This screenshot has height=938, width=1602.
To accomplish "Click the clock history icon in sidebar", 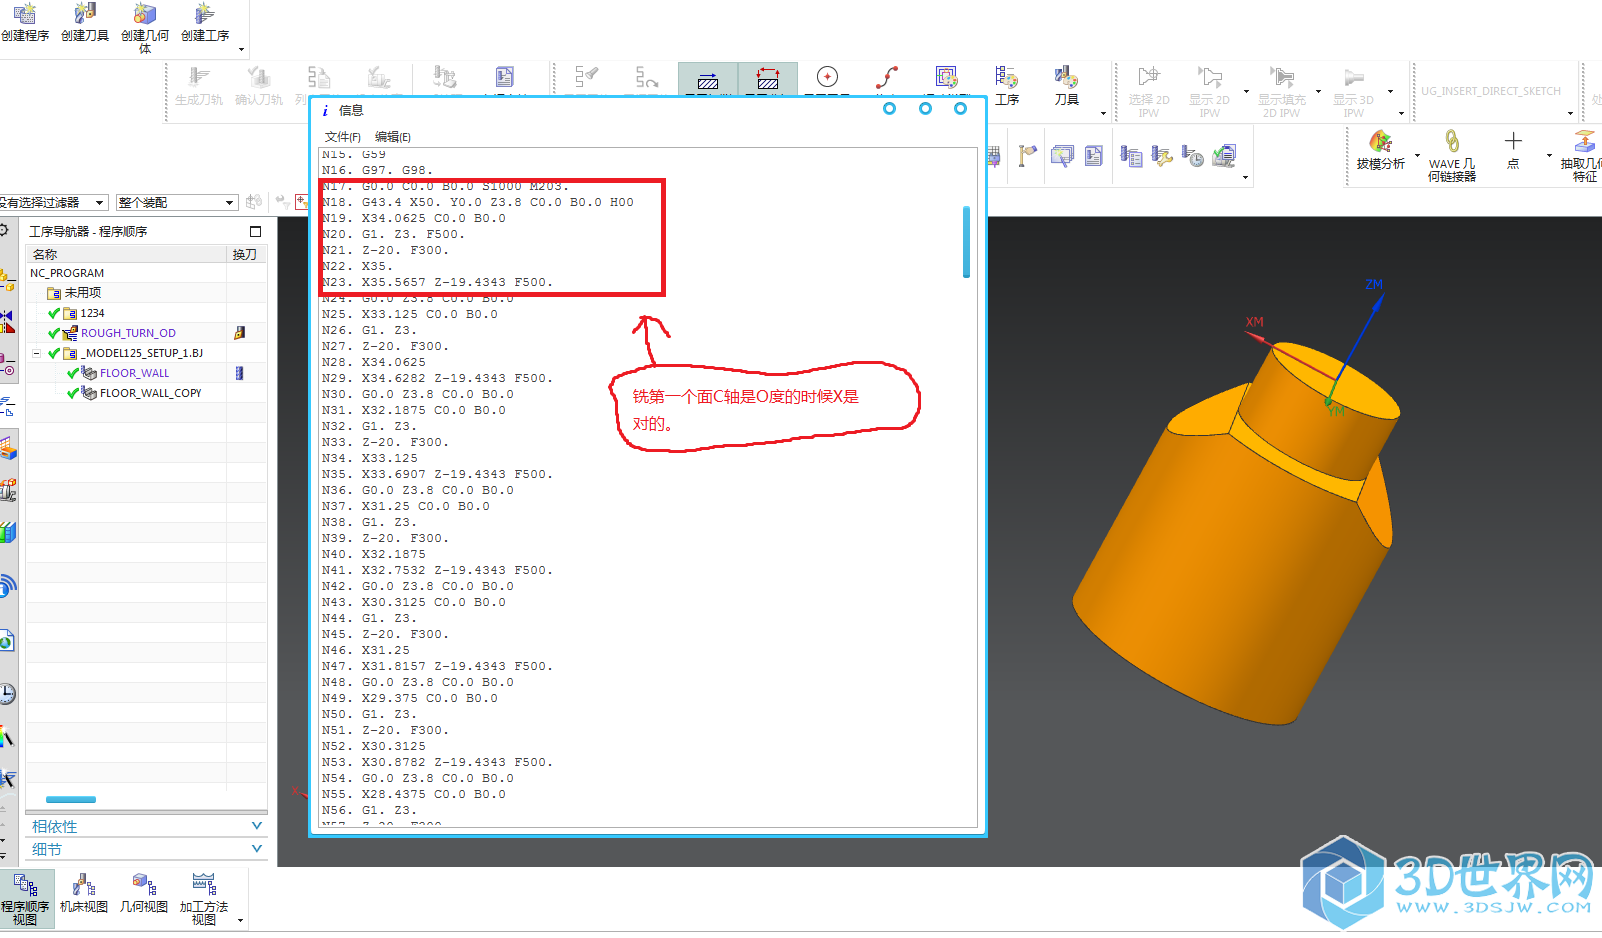I will coord(7,693).
